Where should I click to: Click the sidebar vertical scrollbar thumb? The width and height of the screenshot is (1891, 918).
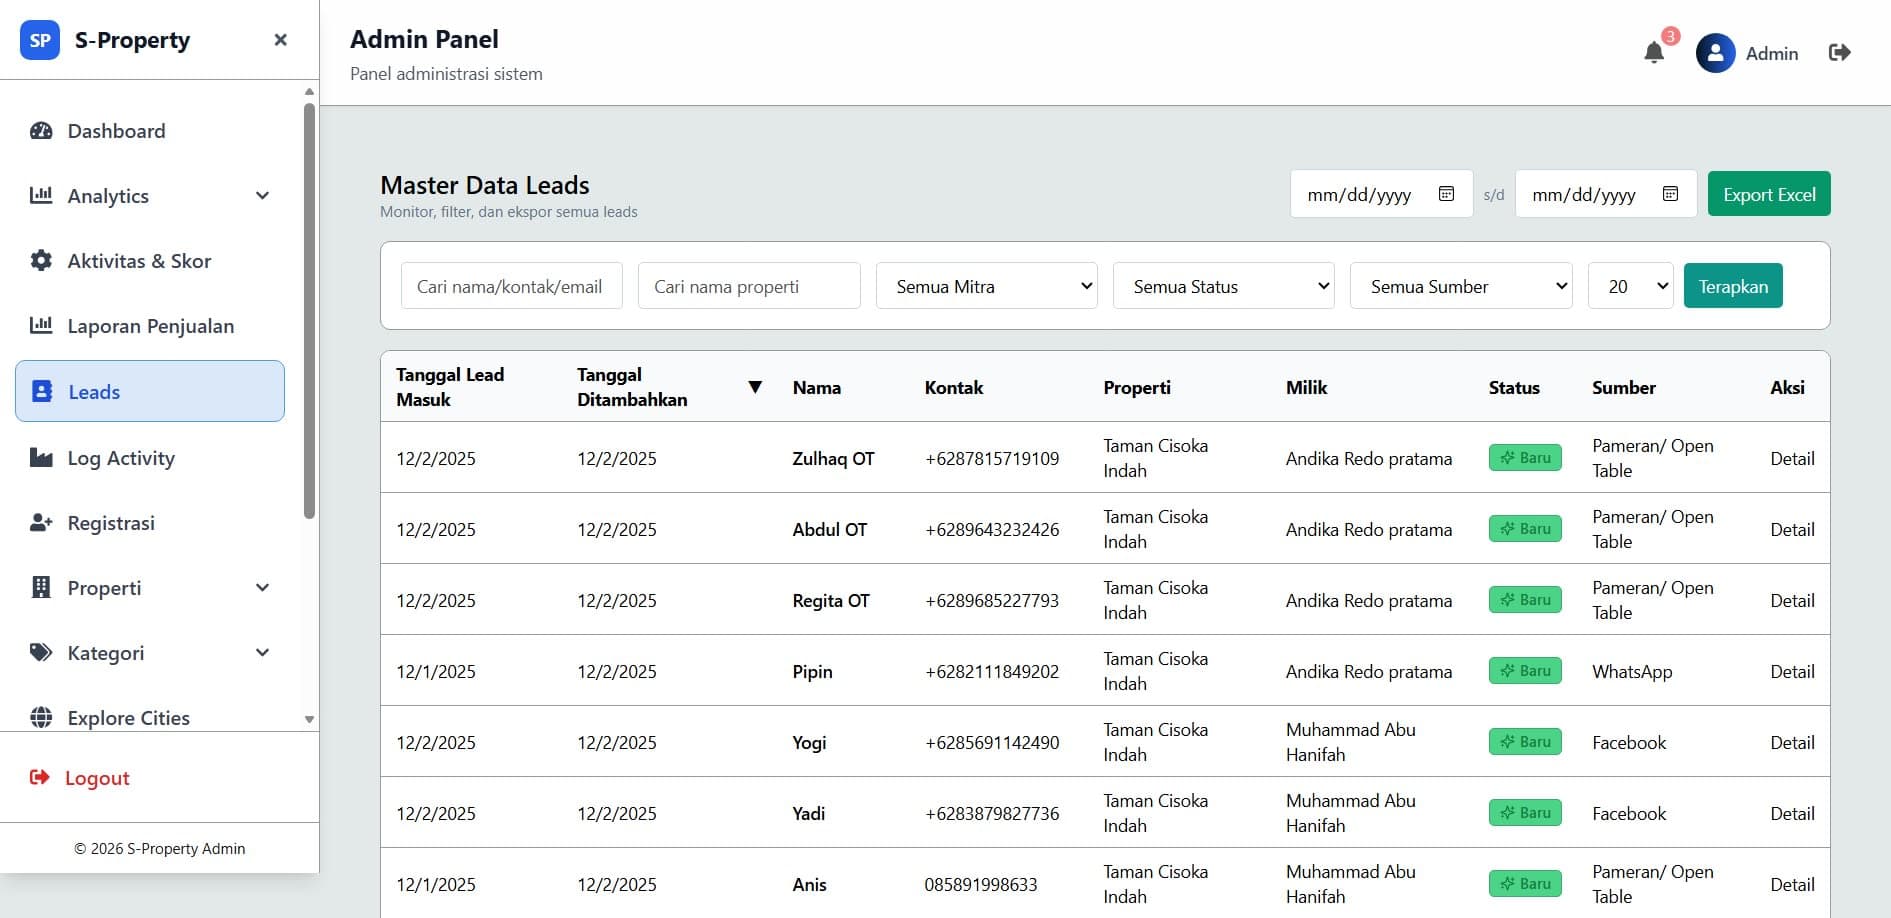coord(309,310)
